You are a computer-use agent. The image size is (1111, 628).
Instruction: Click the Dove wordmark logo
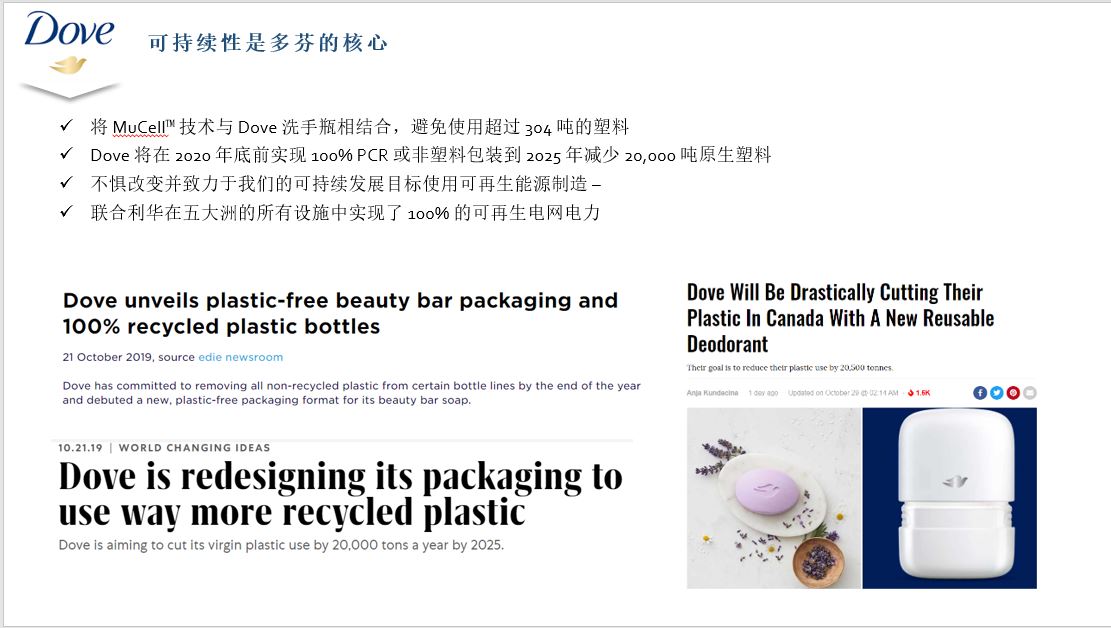click(x=69, y=30)
